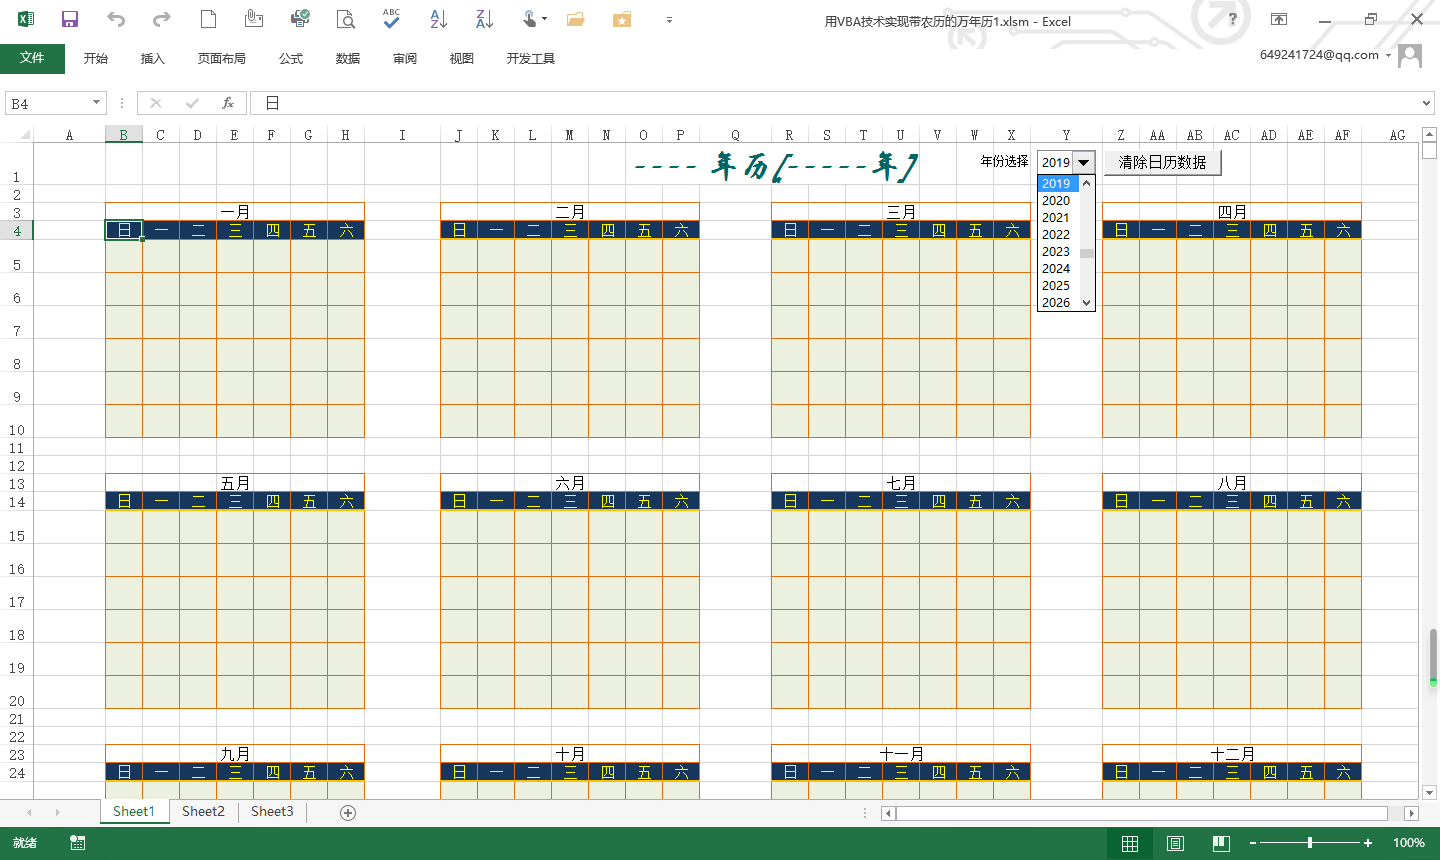
Task: Switch to Page Layout view in status bar
Action: [x=1175, y=843]
